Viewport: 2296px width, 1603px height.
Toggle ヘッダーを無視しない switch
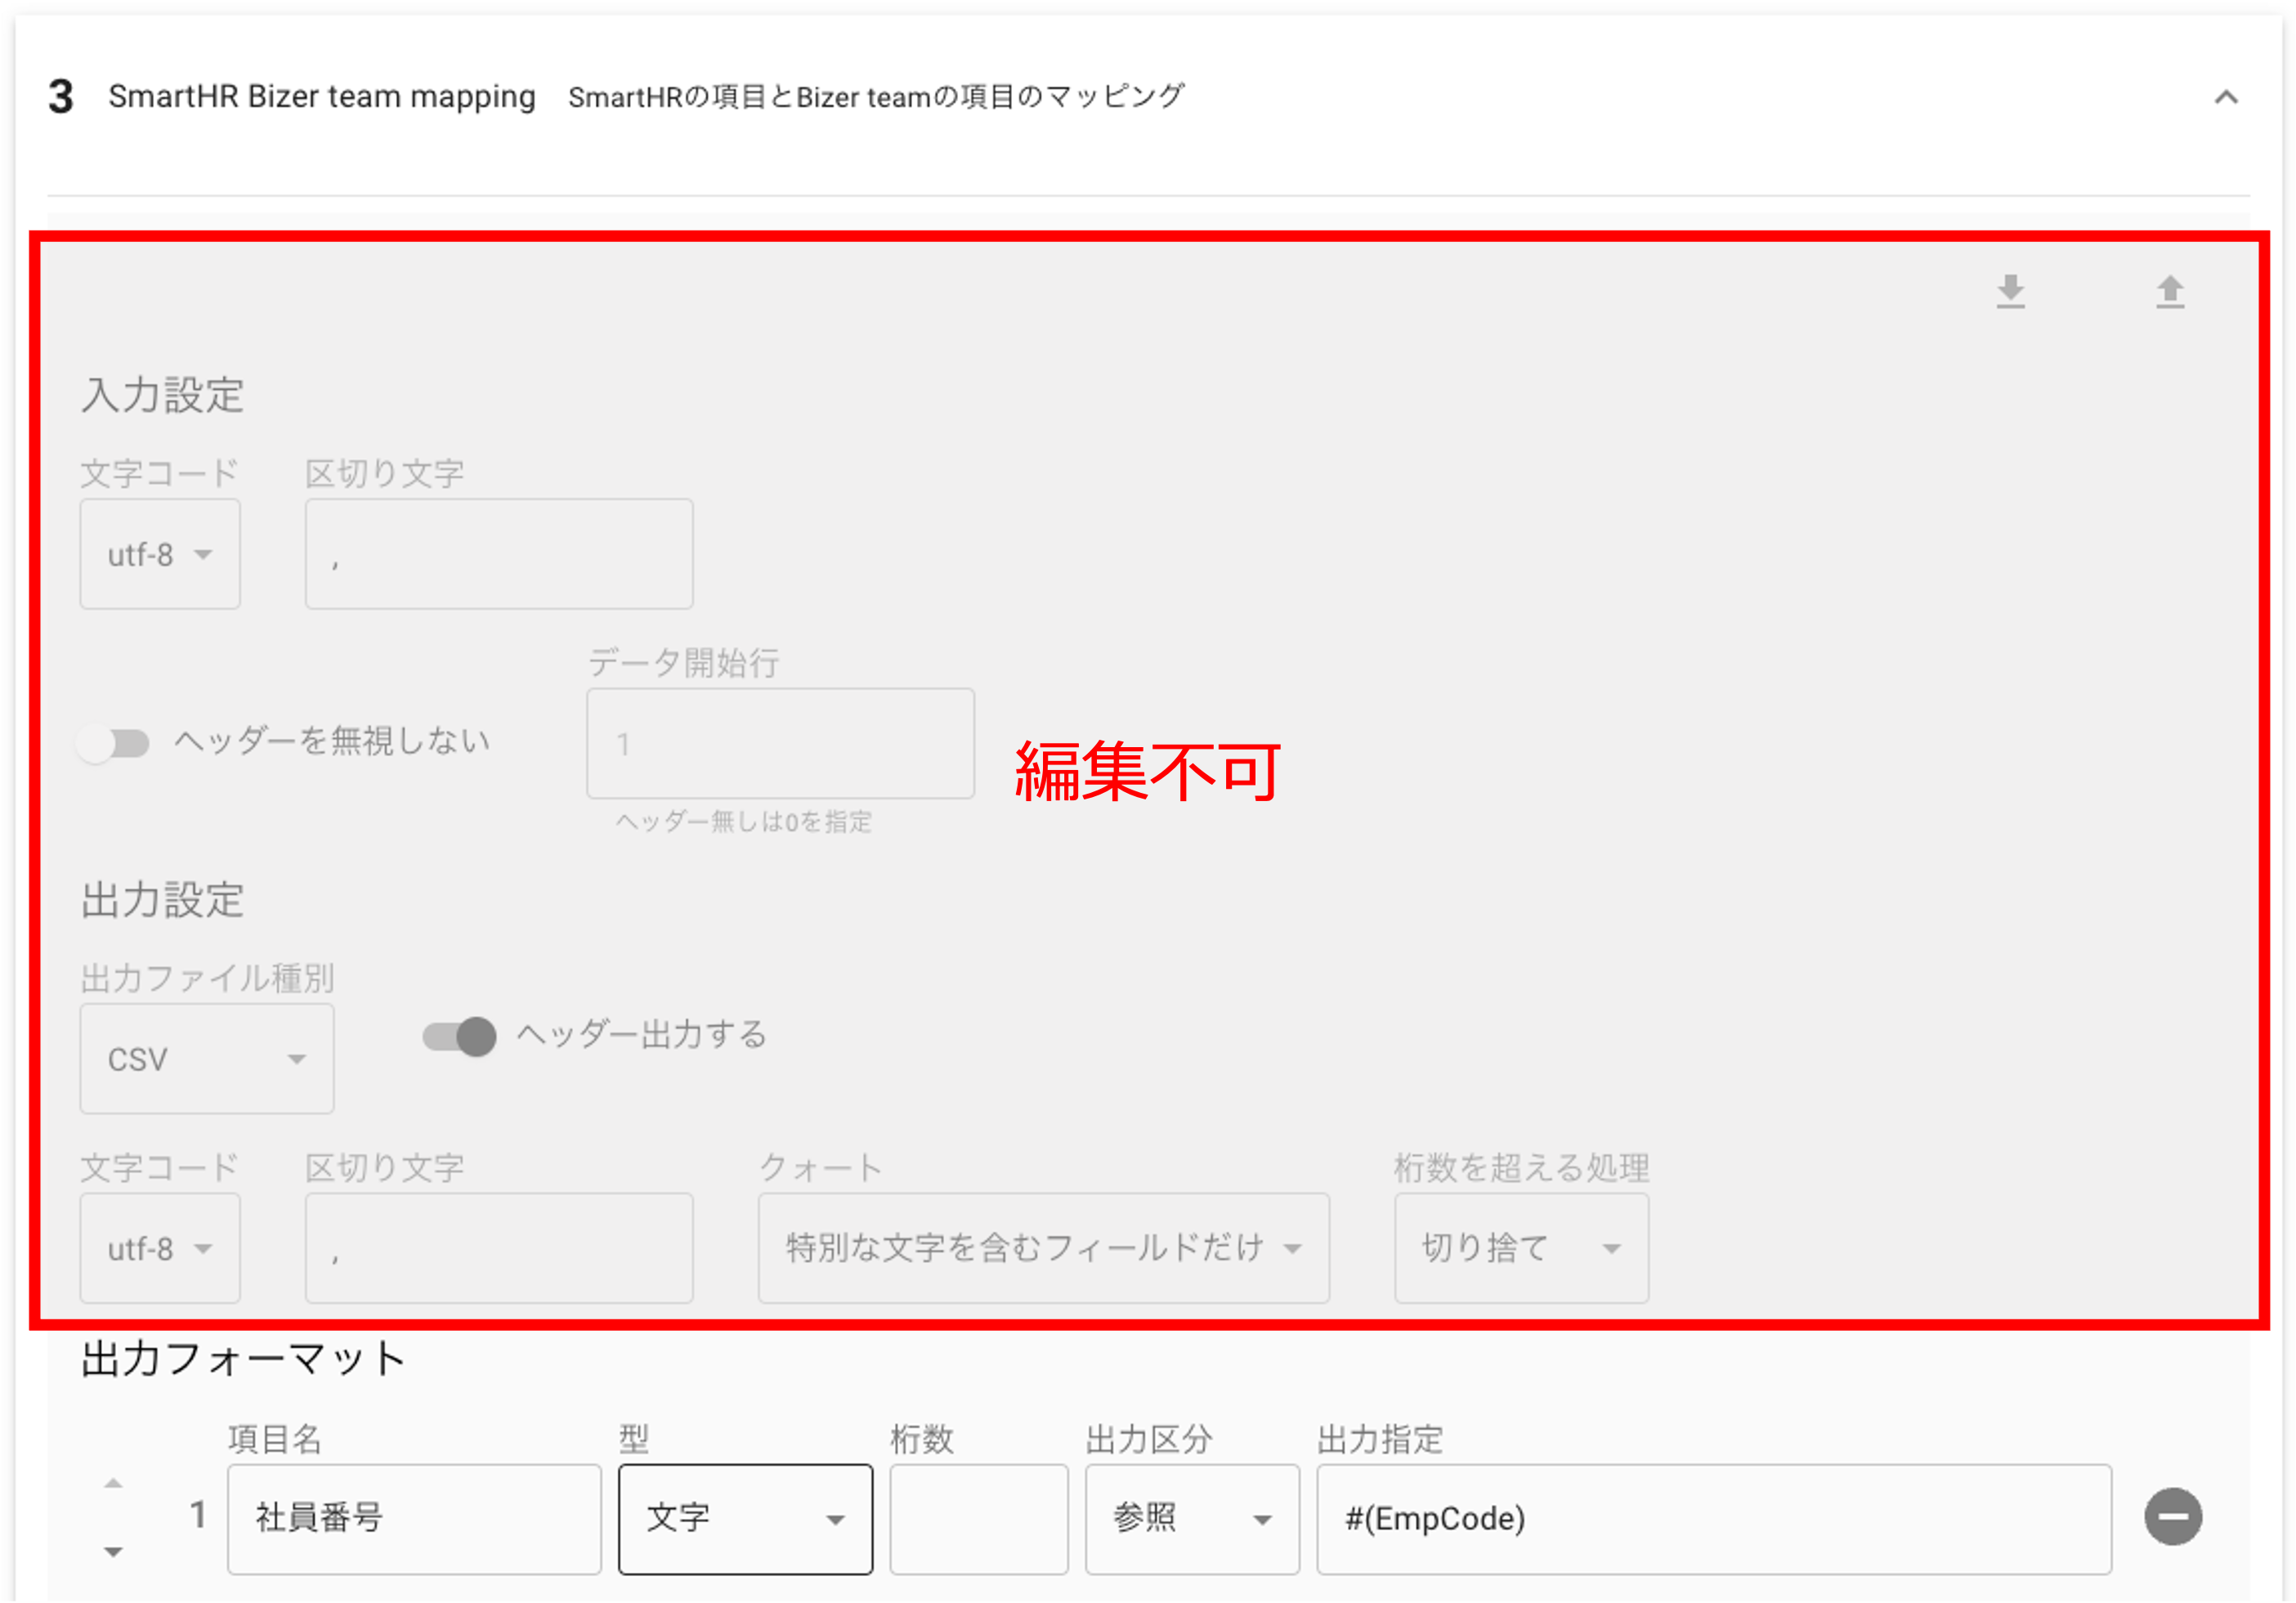[x=113, y=743]
